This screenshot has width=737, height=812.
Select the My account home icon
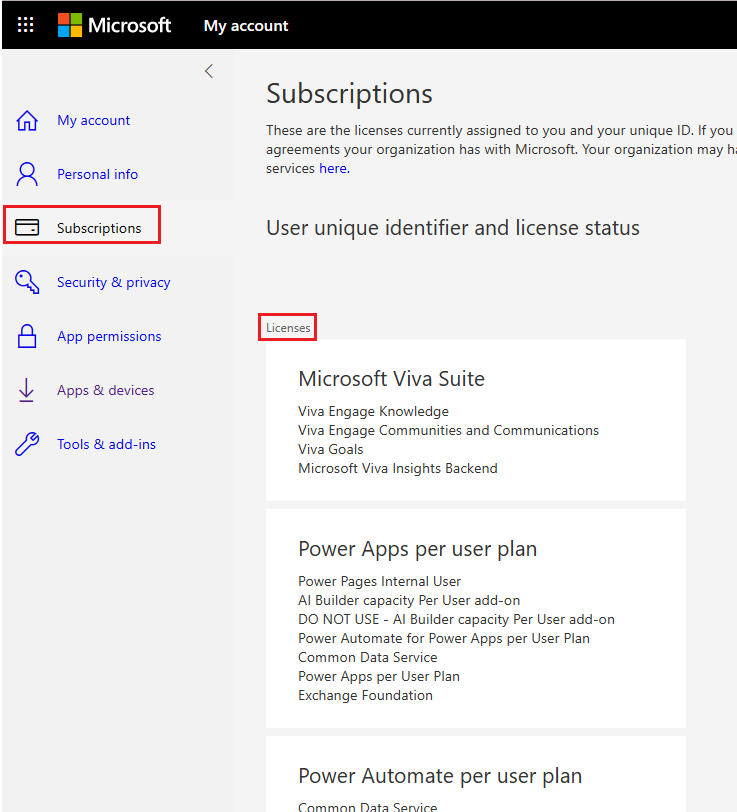tap(27, 120)
